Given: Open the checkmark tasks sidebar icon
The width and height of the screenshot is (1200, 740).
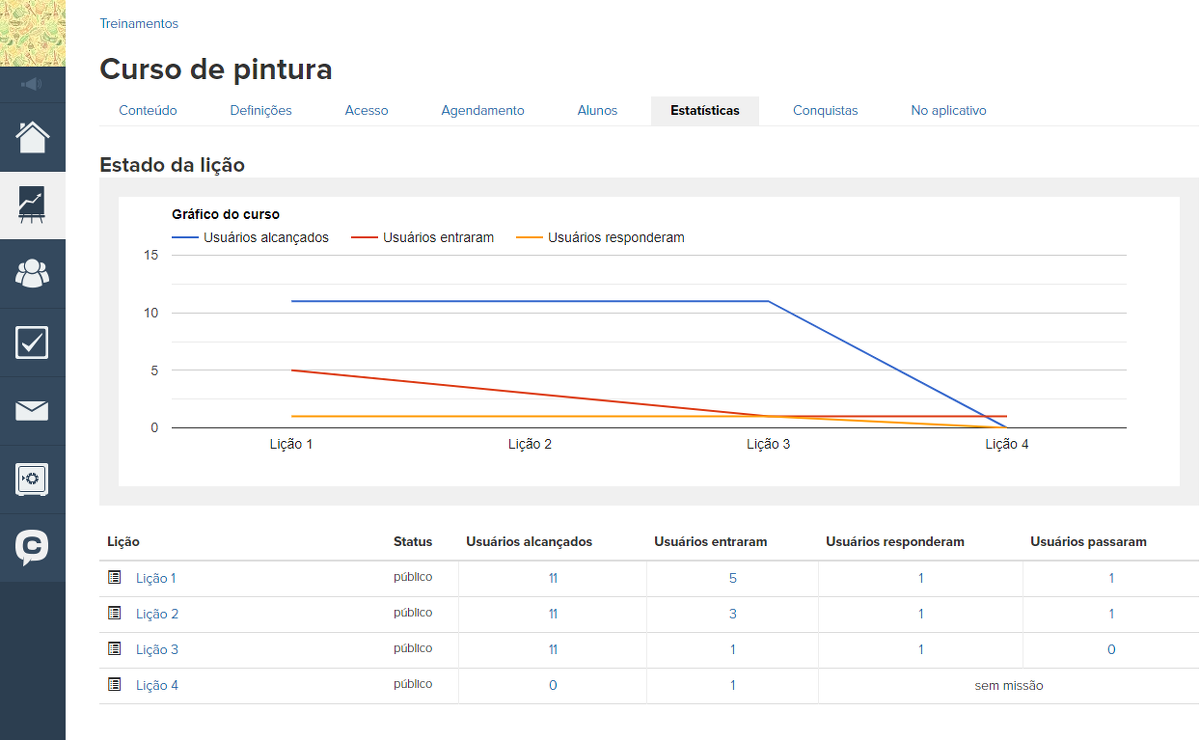Looking at the screenshot, I should pos(32,342).
